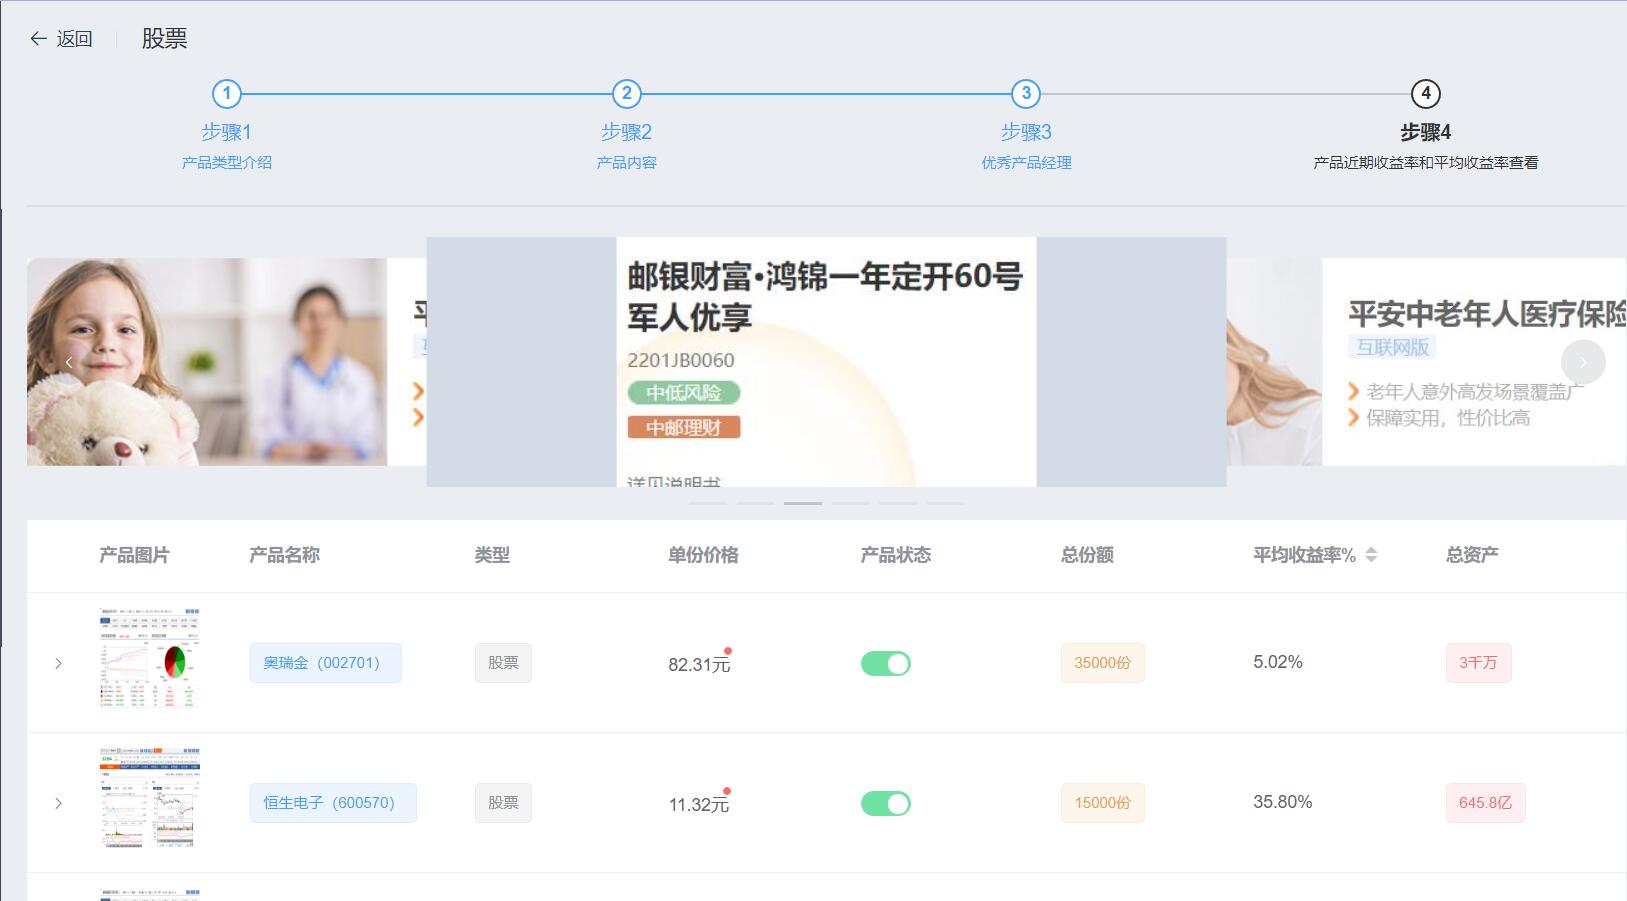Click the 类型 column header
The height and width of the screenshot is (901, 1627).
click(492, 555)
